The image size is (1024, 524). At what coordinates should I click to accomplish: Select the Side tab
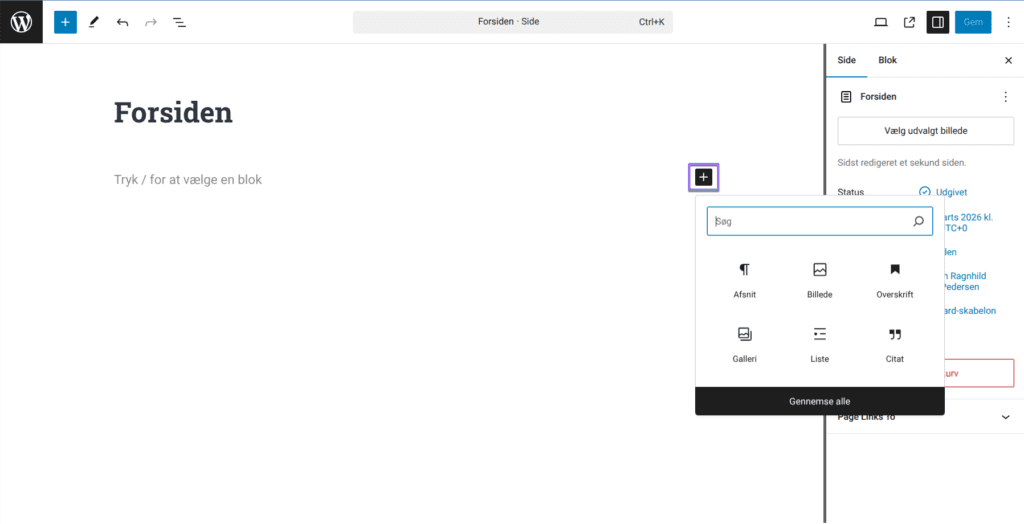[x=846, y=60]
